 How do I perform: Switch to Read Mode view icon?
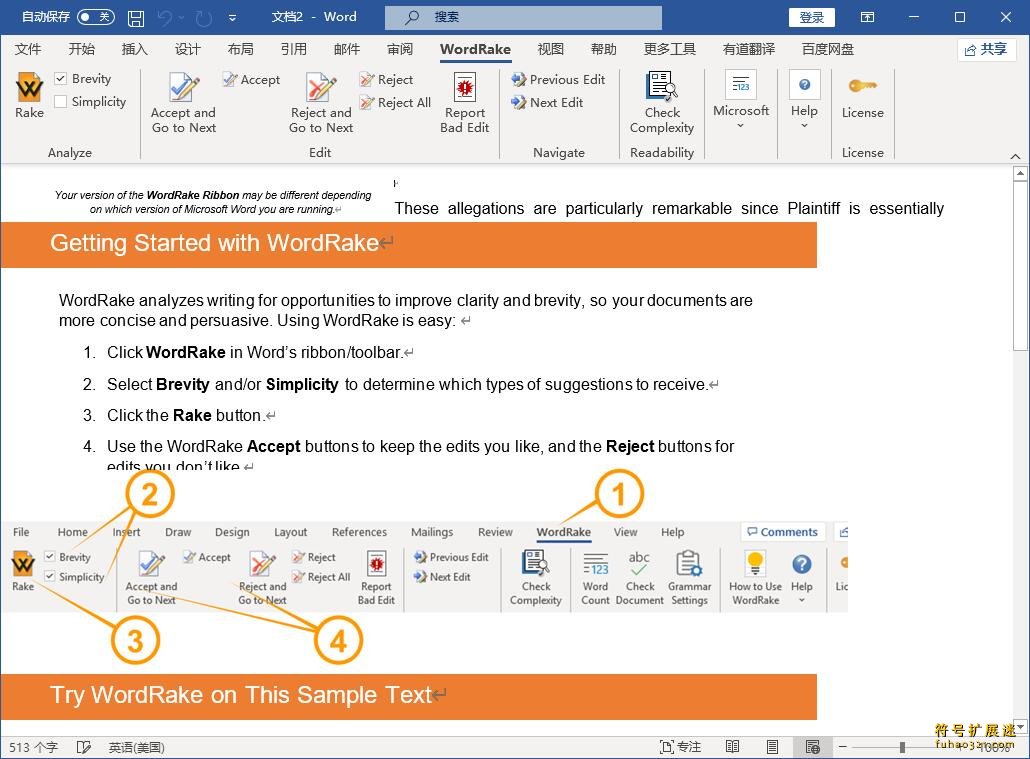click(x=732, y=747)
